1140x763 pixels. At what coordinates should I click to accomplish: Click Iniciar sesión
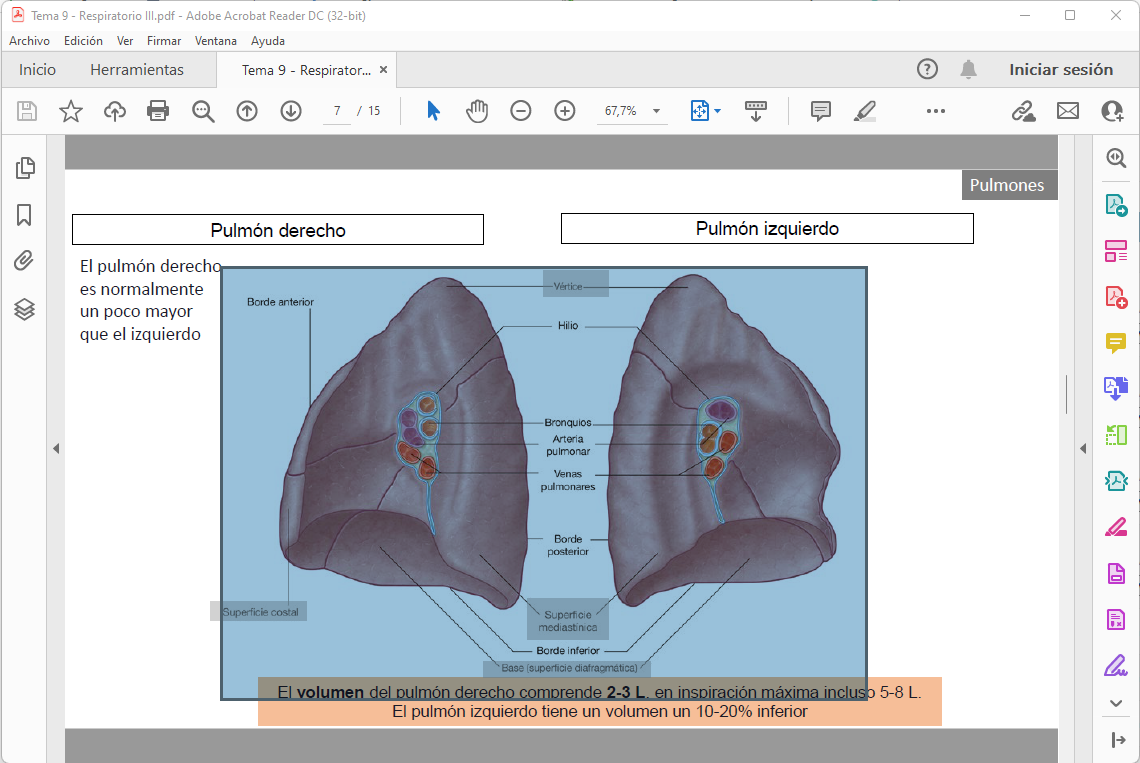pyautogui.click(x=1061, y=70)
